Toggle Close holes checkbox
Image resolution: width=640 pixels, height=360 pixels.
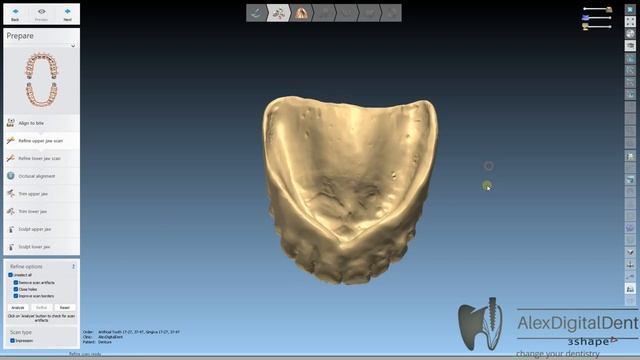(16, 289)
